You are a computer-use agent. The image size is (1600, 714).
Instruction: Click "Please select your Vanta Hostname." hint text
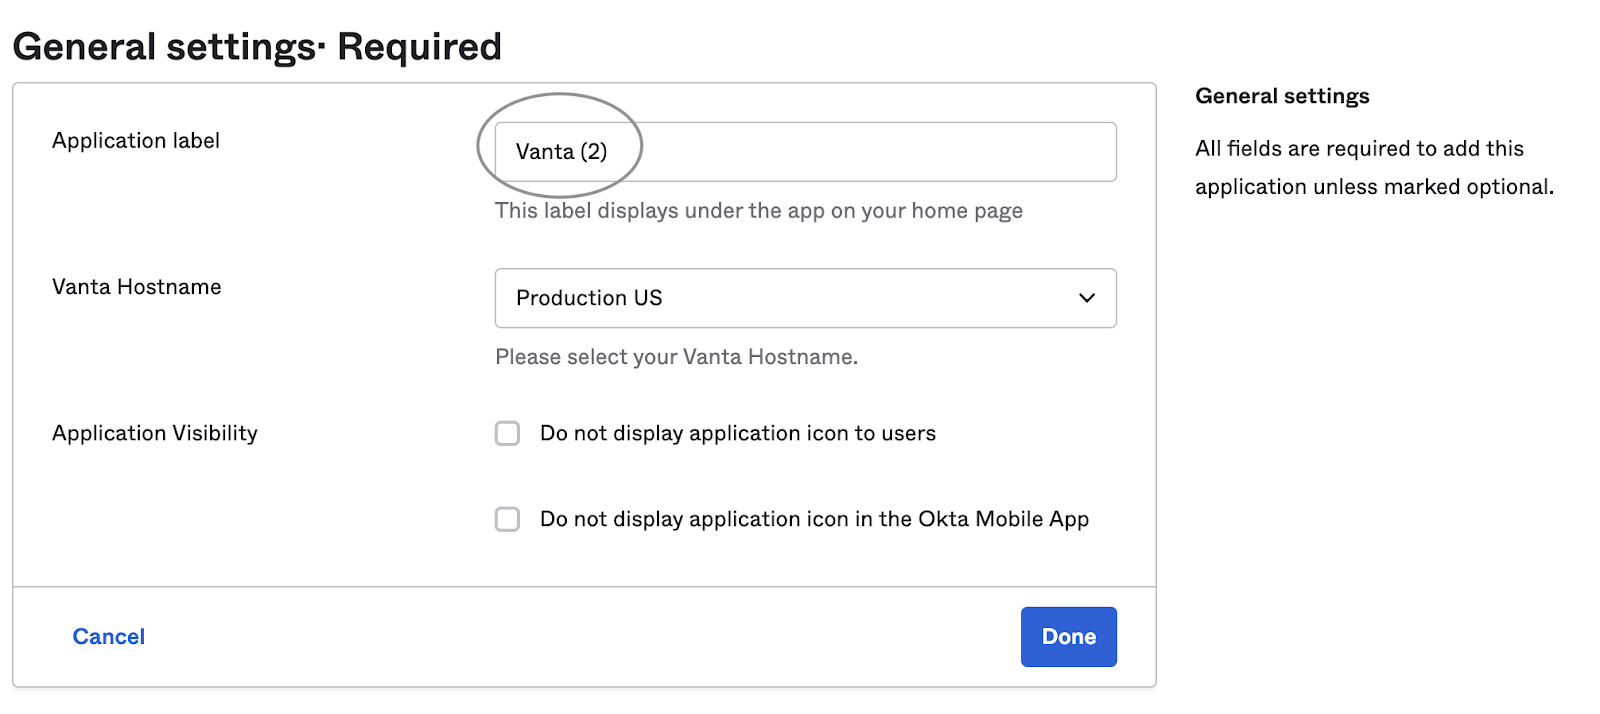(x=676, y=357)
